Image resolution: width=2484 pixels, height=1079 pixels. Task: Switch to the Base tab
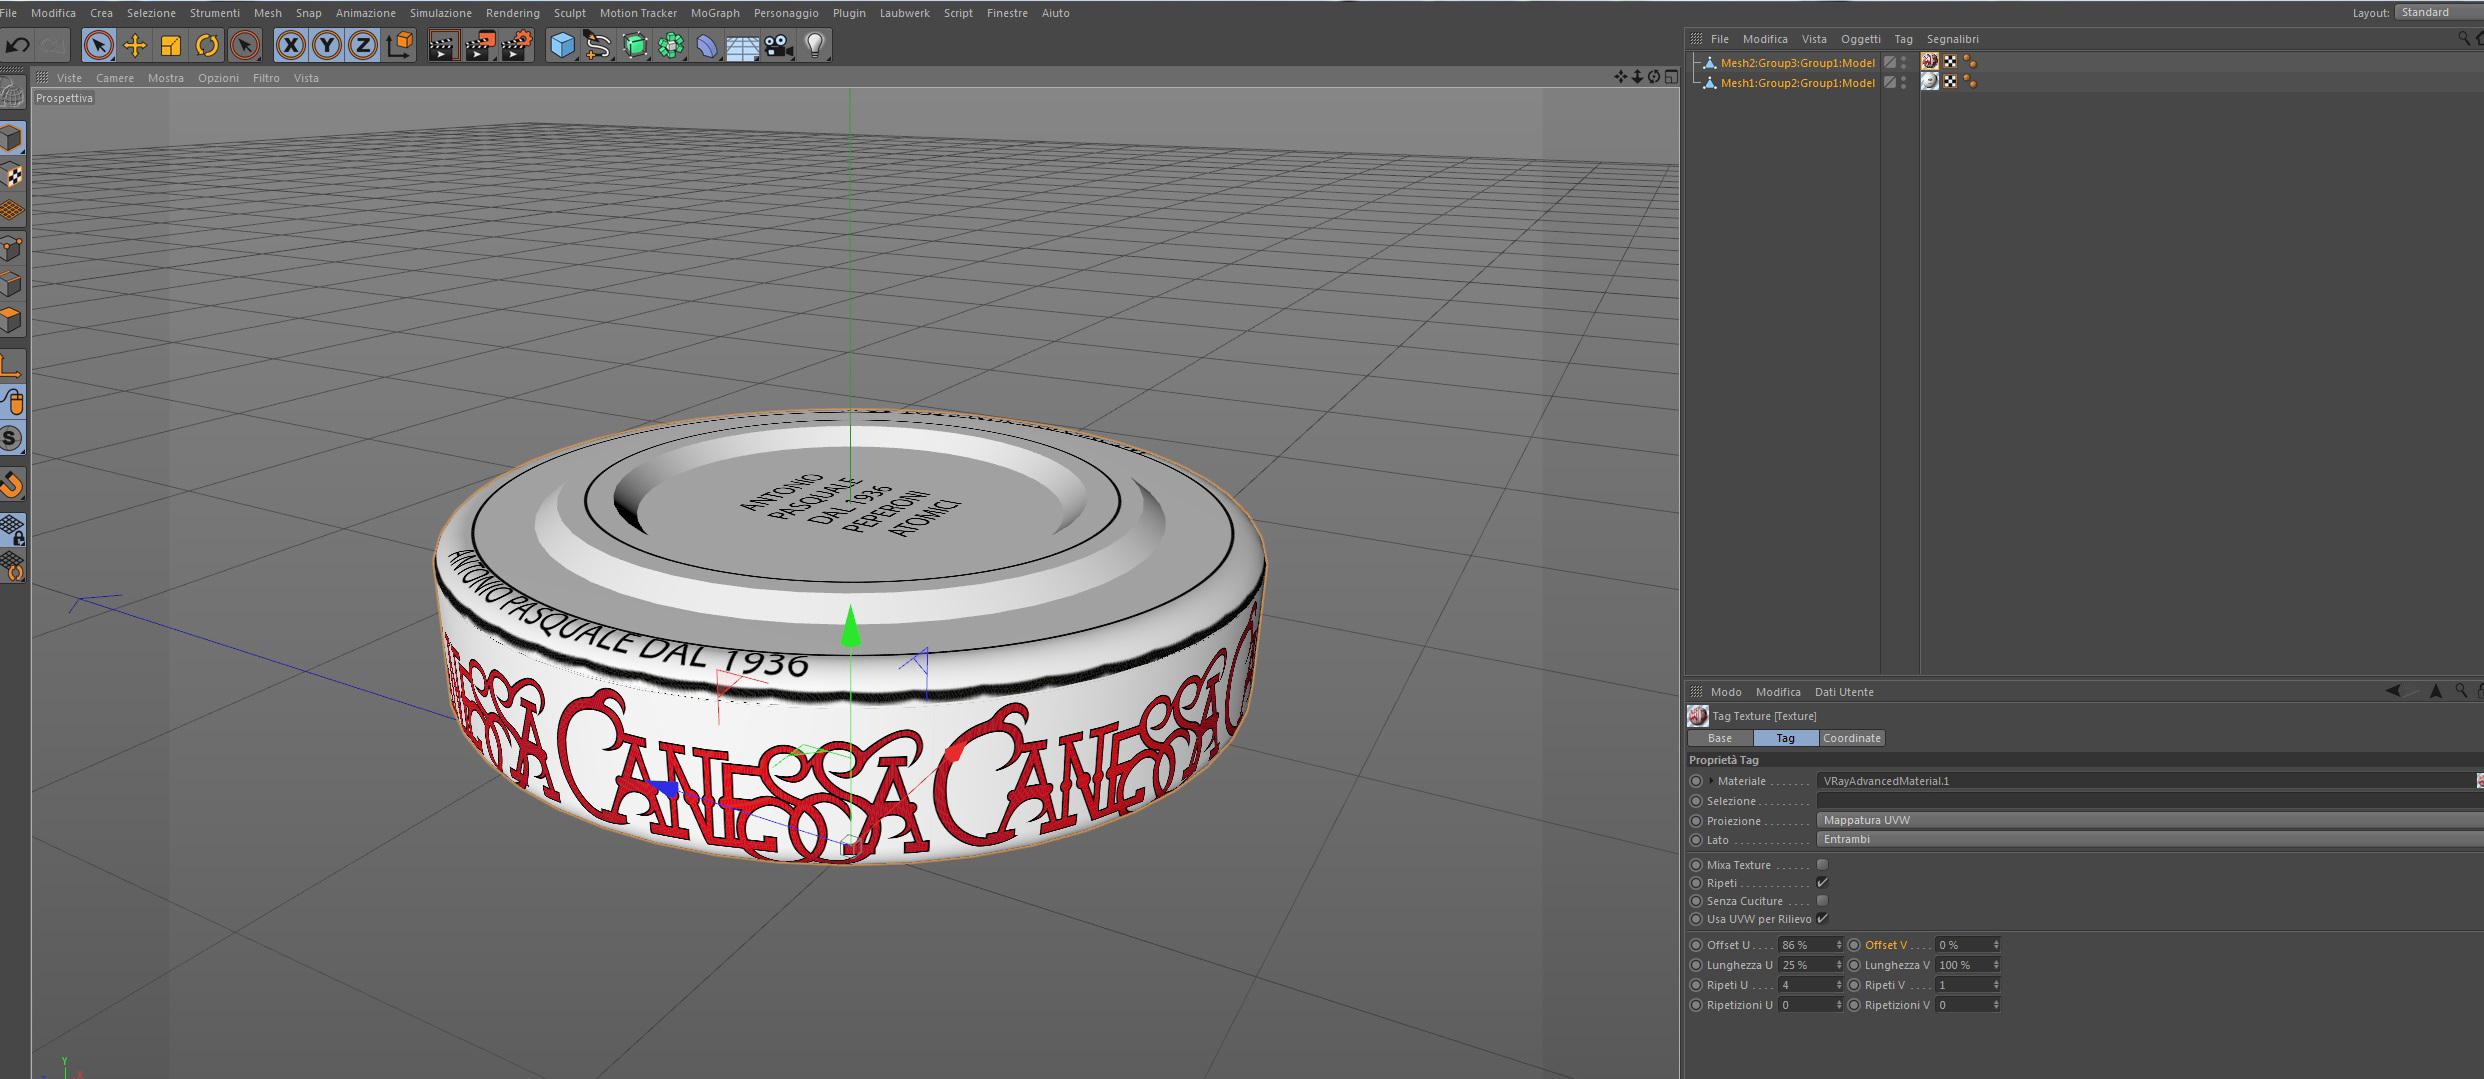pos(1720,738)
